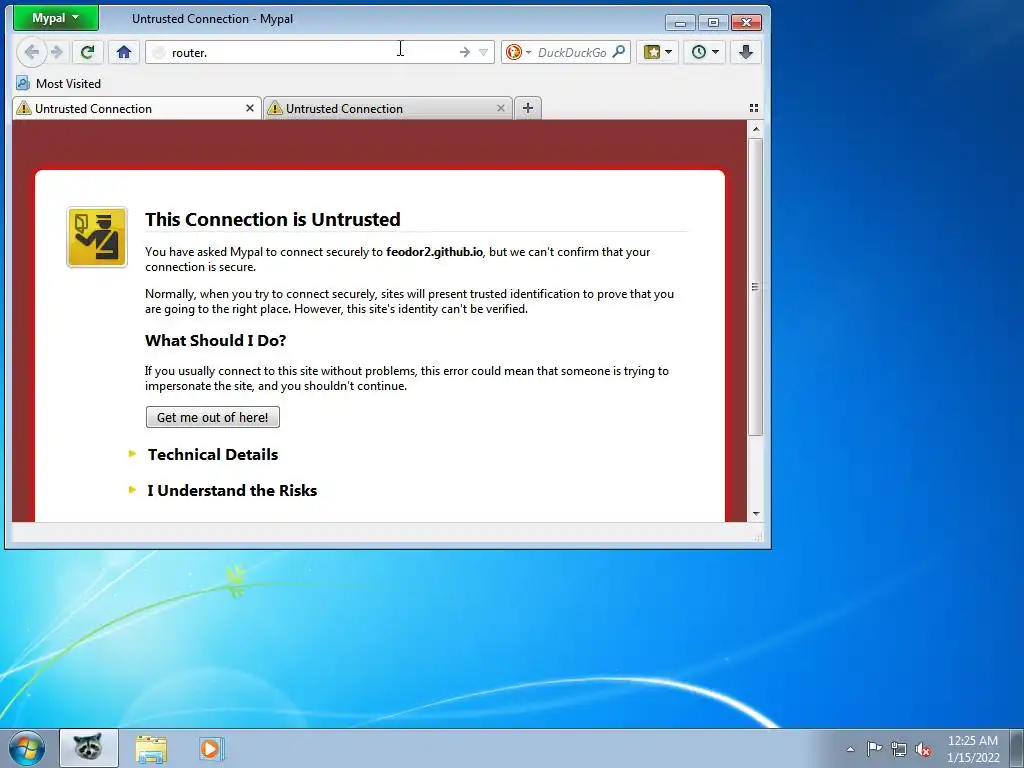Open Windows Explorer from the taskbar
This screenshot has width=1024, height=768.
coord(151,749)
